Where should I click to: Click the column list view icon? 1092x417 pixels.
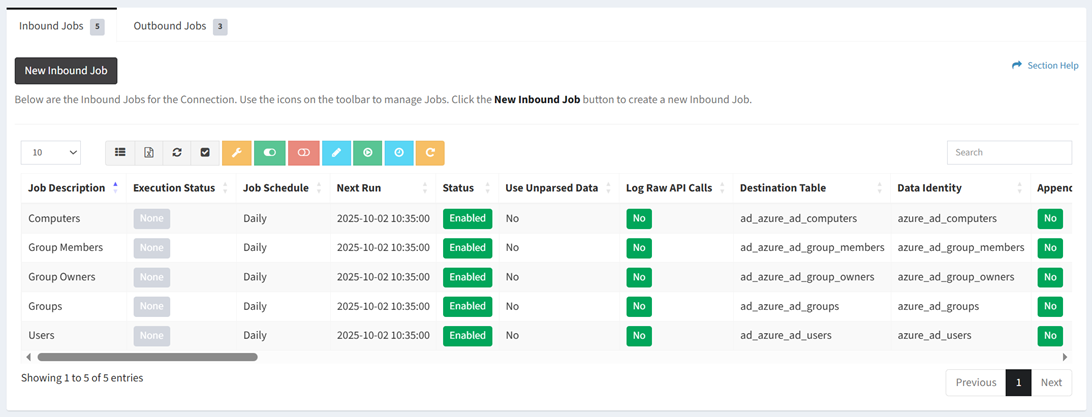[120, 153]
